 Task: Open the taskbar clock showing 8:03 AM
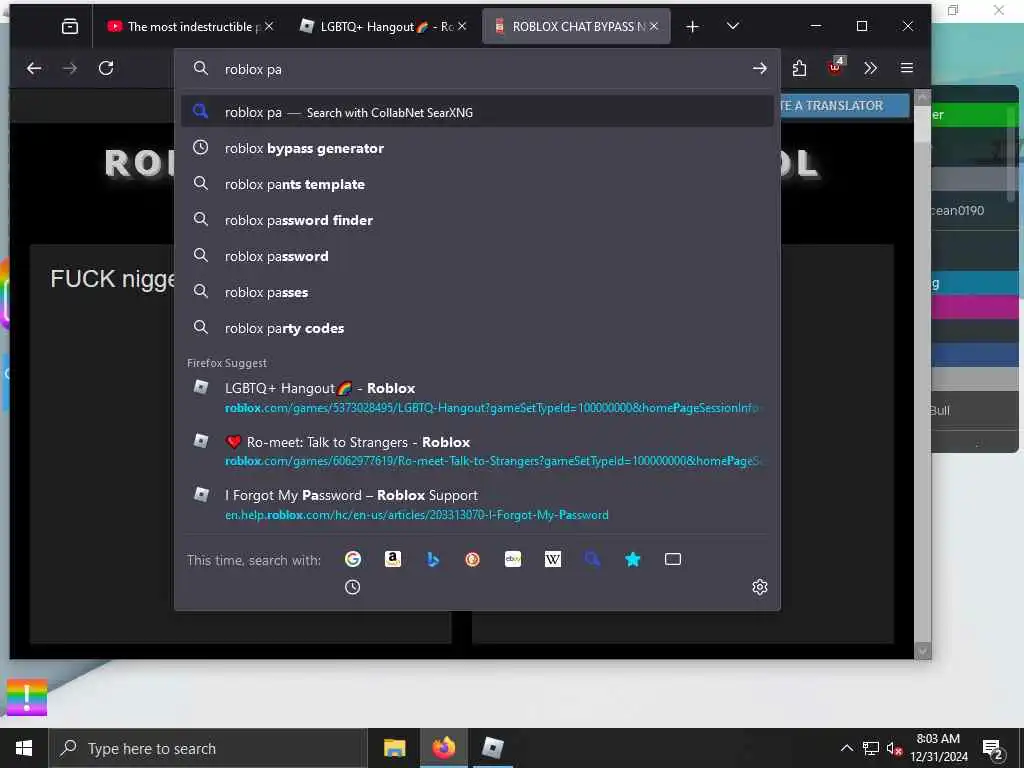click(938, 748)
